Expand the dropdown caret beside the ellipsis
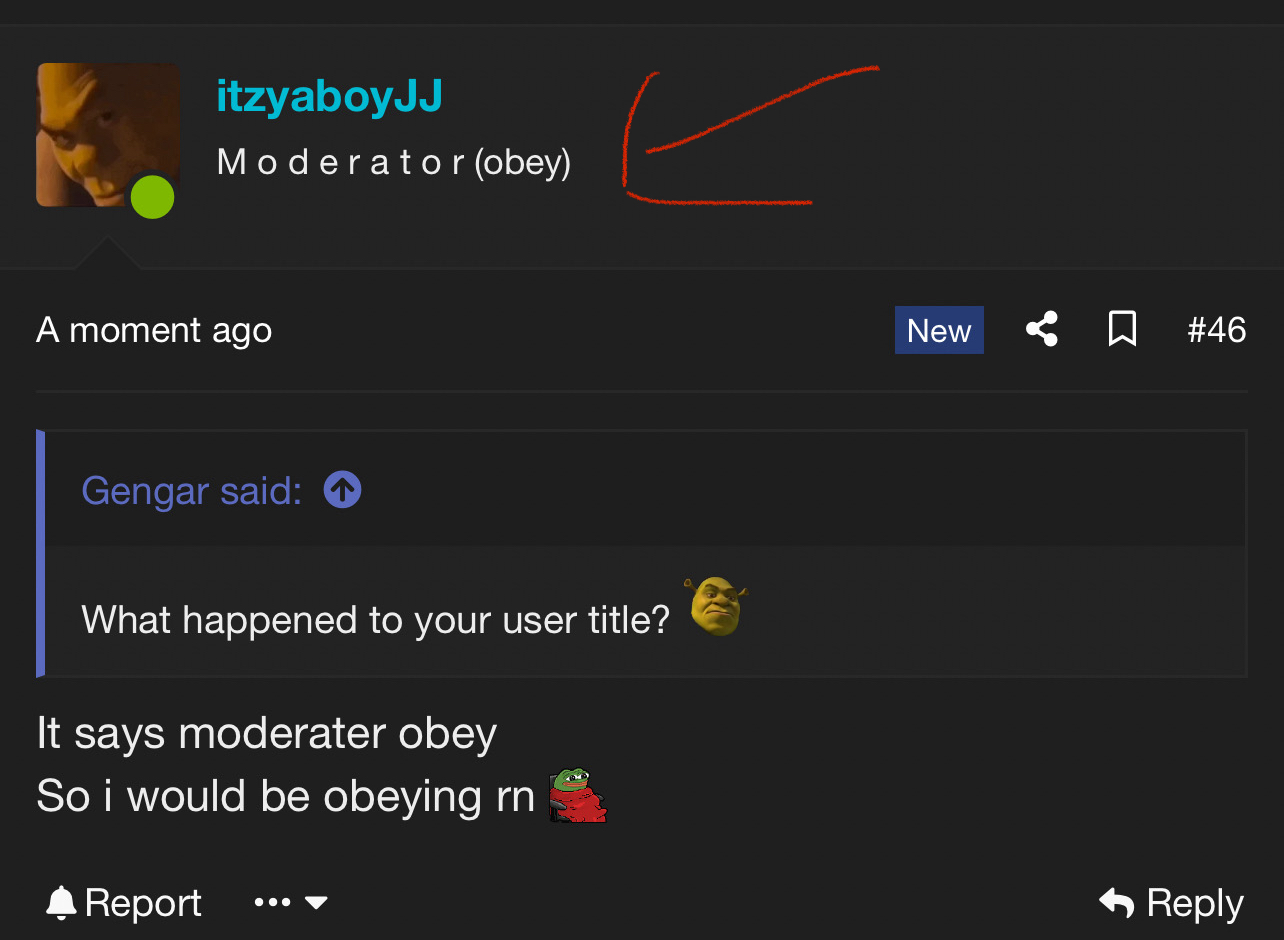 pyautogui.click(x=316, y=903)
